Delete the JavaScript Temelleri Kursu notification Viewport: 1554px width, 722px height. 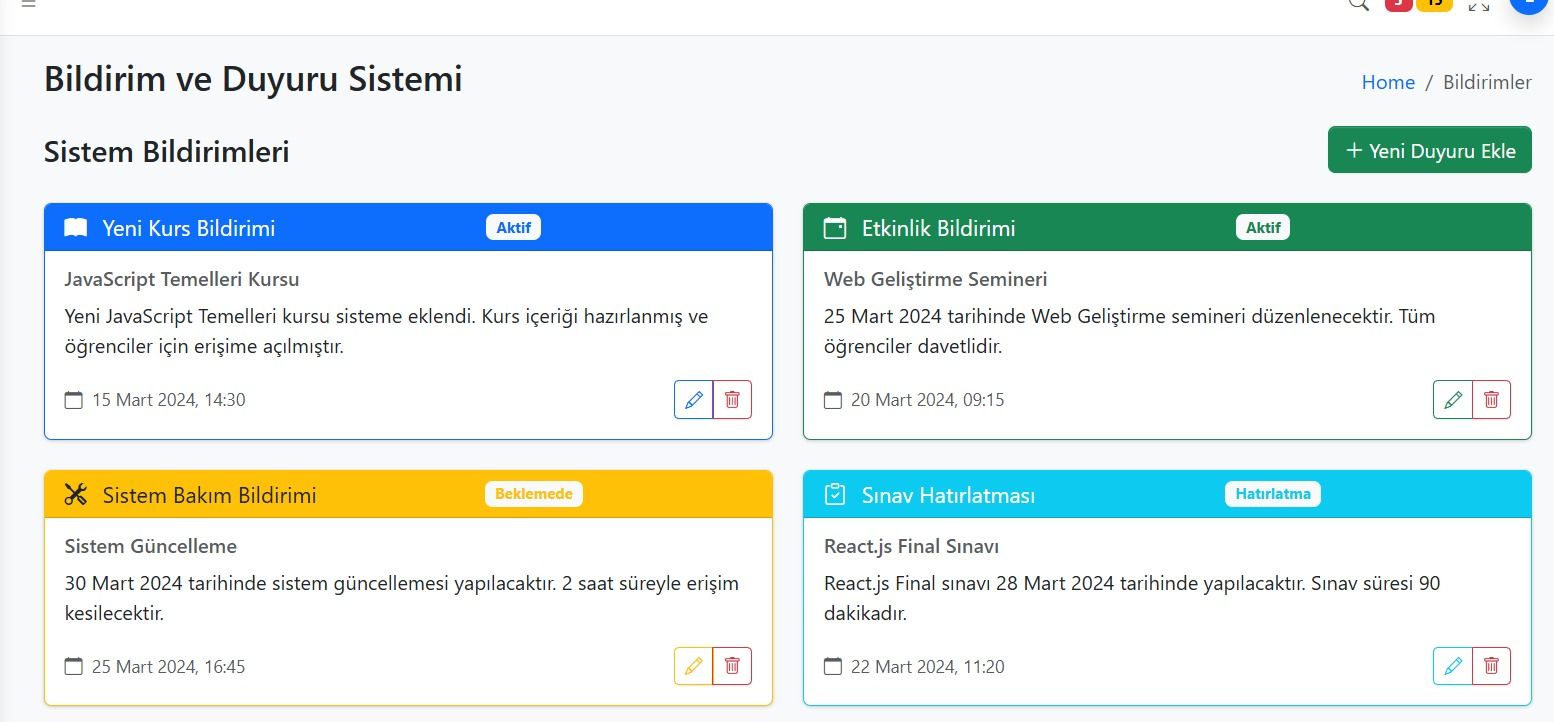732,400
